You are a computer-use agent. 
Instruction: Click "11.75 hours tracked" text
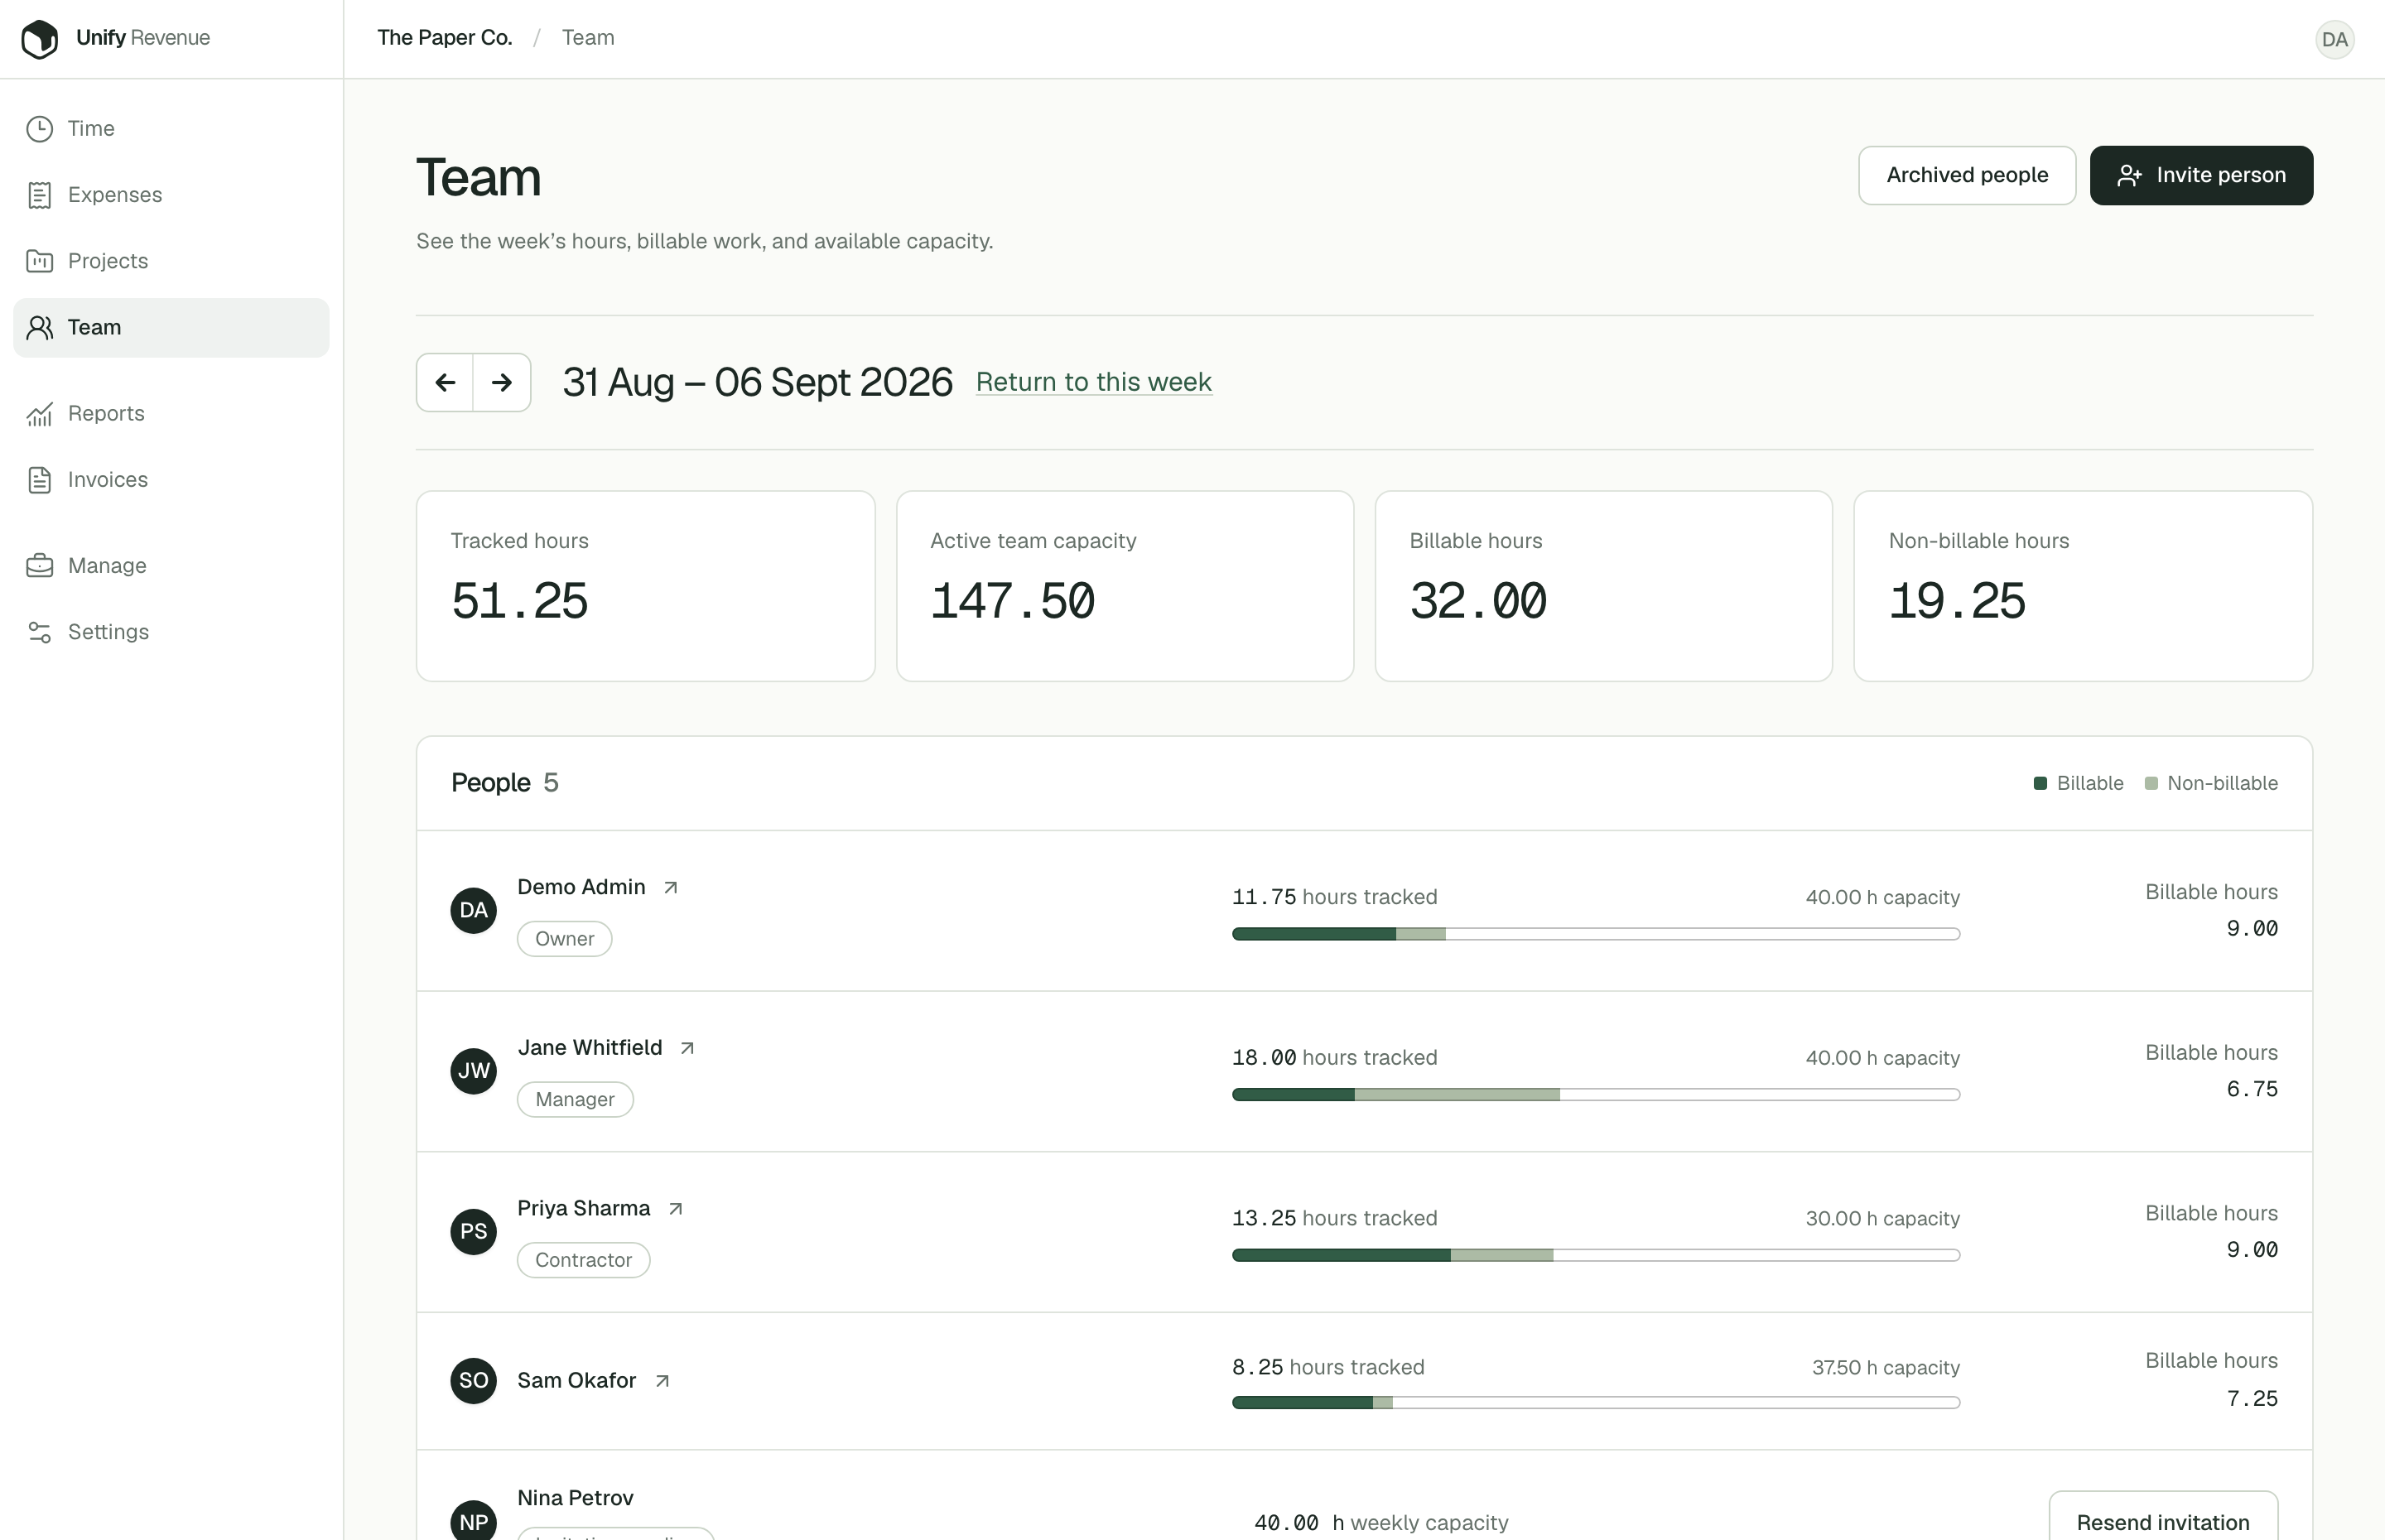coord(1334,897)
